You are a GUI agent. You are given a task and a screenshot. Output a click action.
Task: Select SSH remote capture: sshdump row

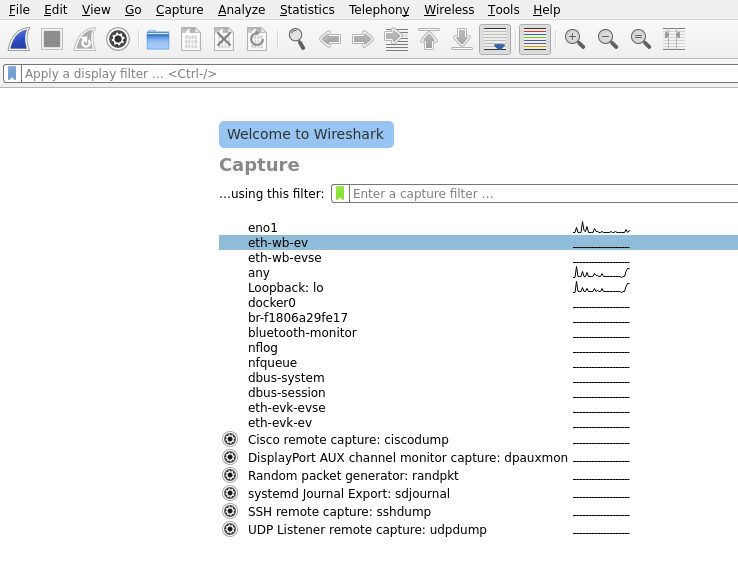[x=478, y=511]
